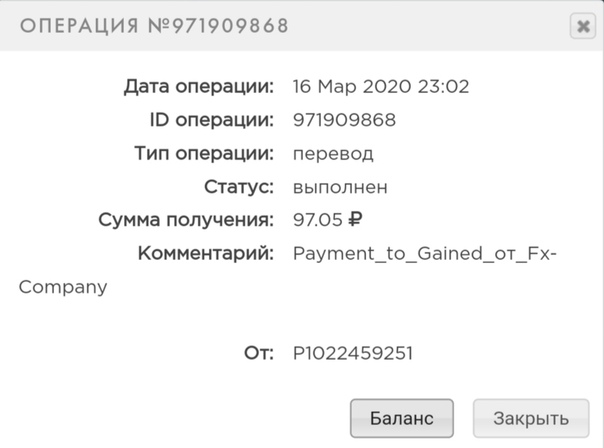Click the status value выполнен
The image size is (604, 448).
coord(340,187)
